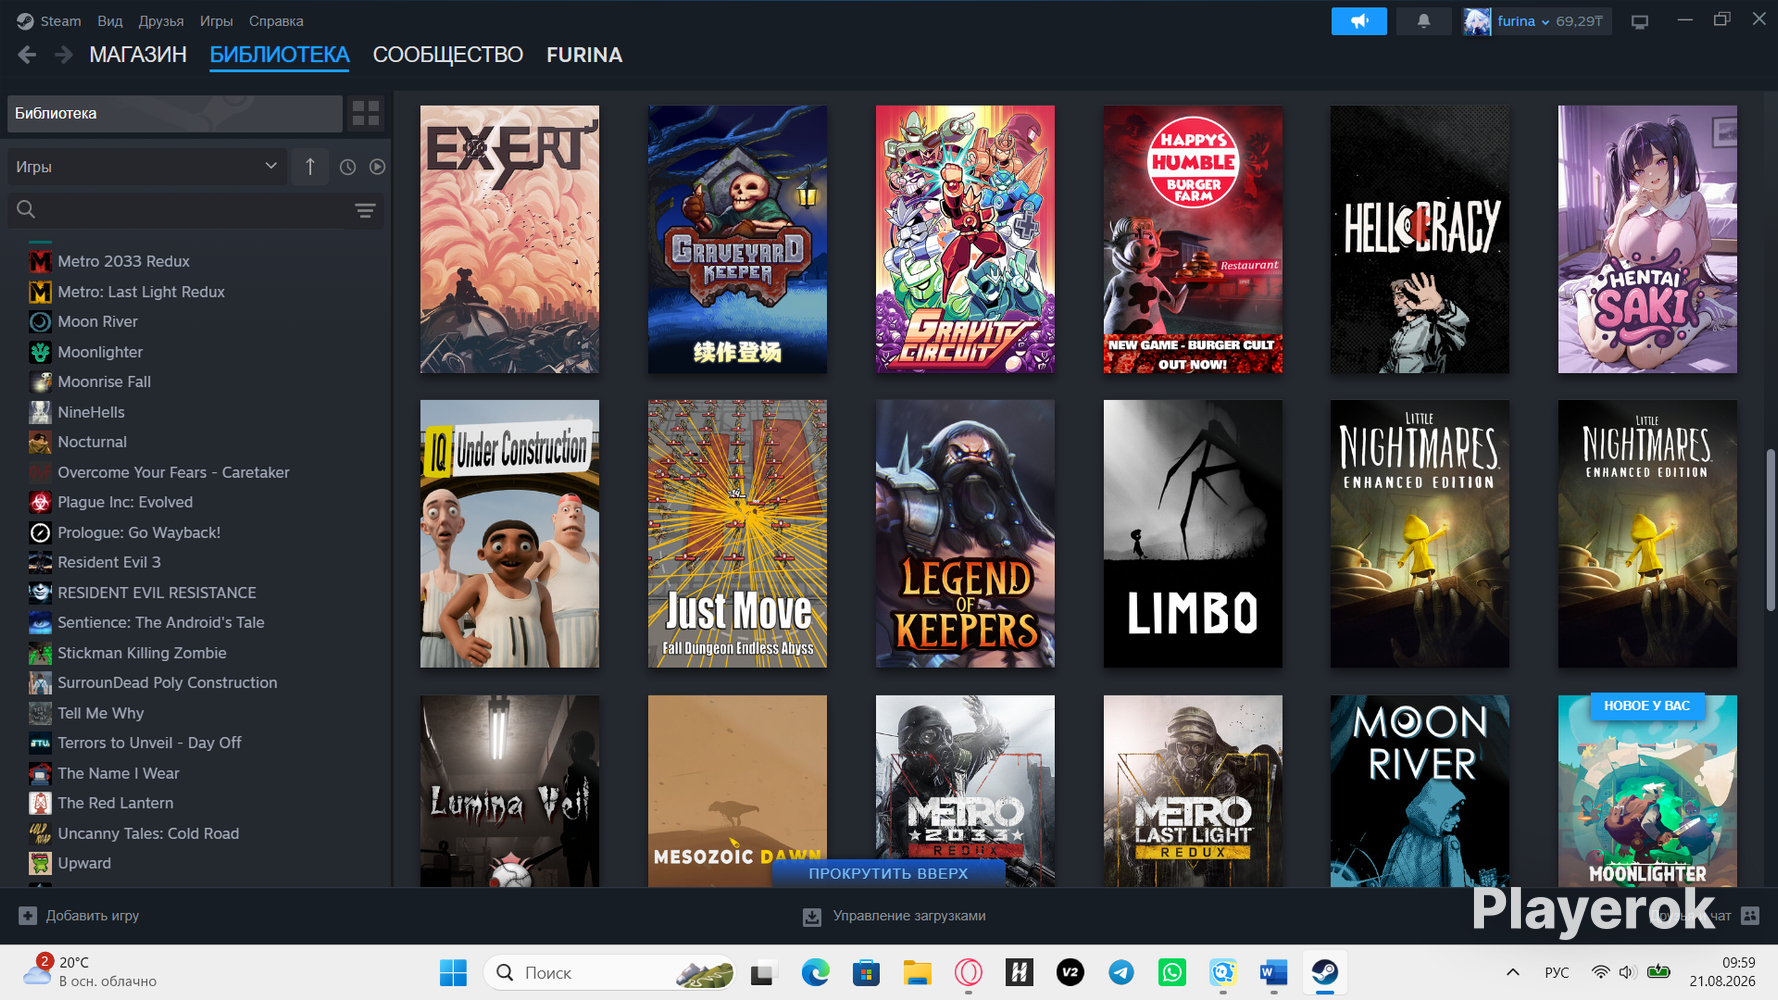Image resolution: width=1778 pixels, height=1000 pixels.
Task: Open the advanced filters icon
Action: [x=365, y=210]
